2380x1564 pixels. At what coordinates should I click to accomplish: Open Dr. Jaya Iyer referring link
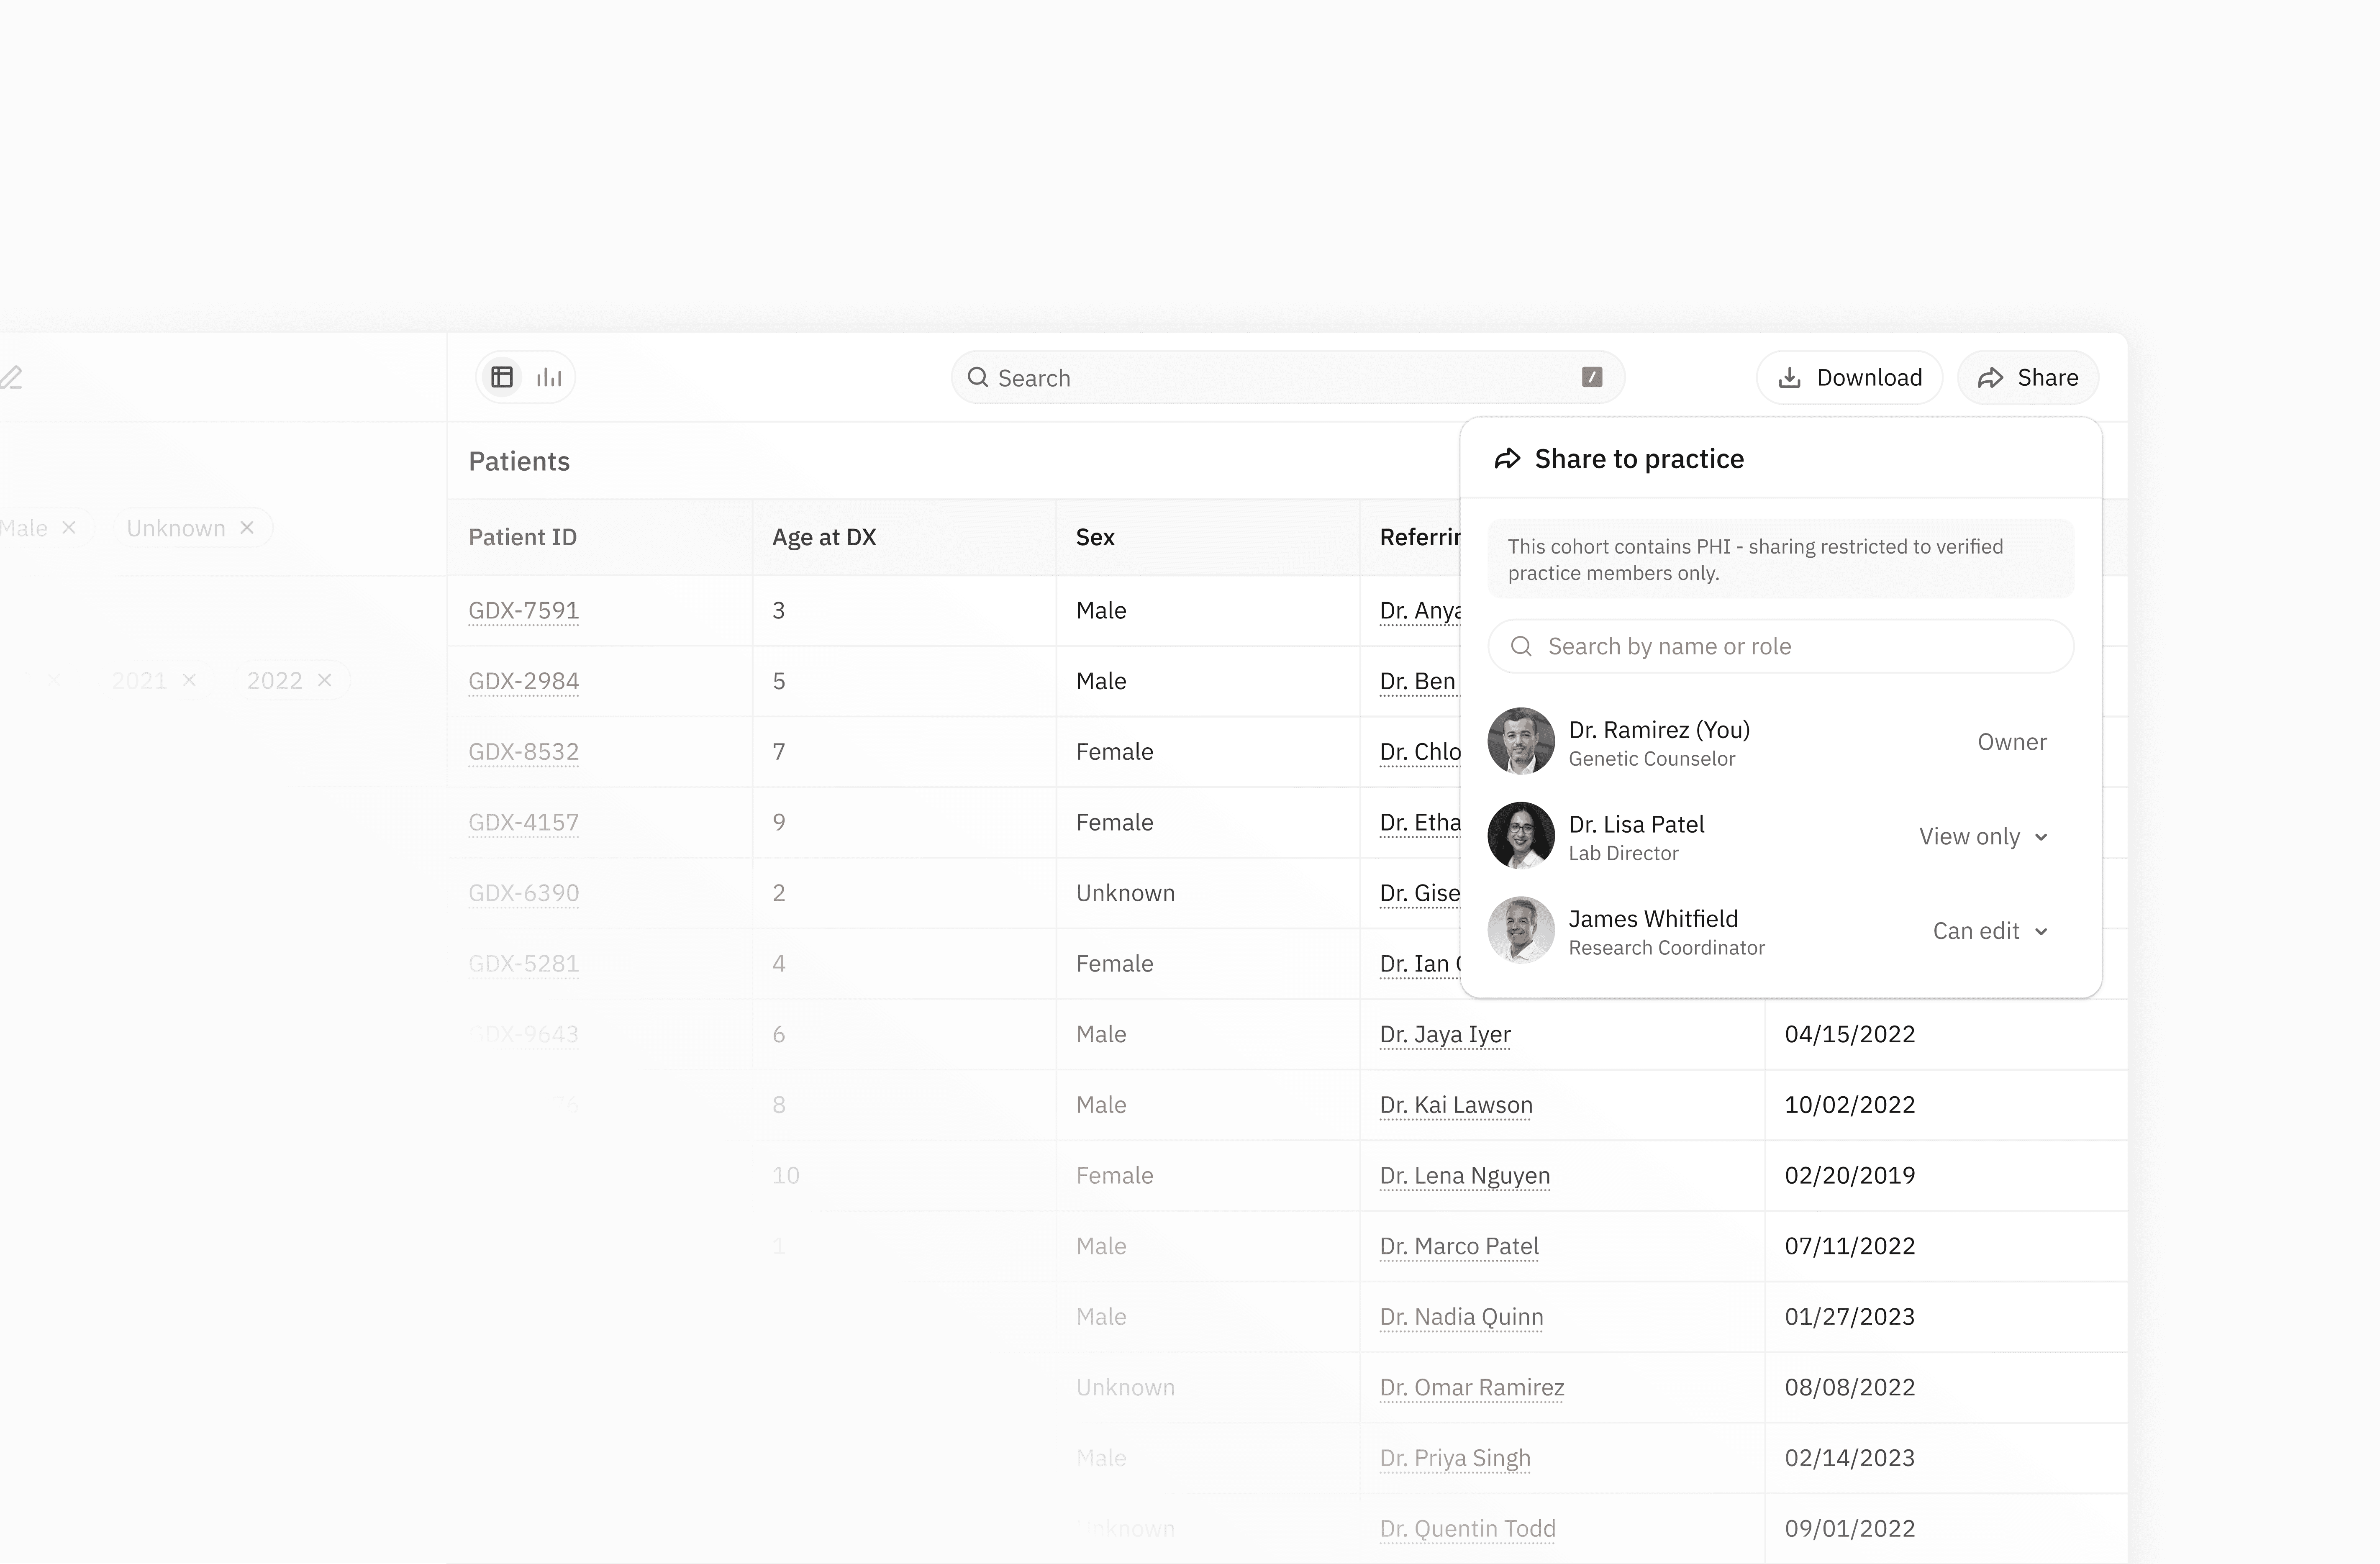click(1444, 1034)
